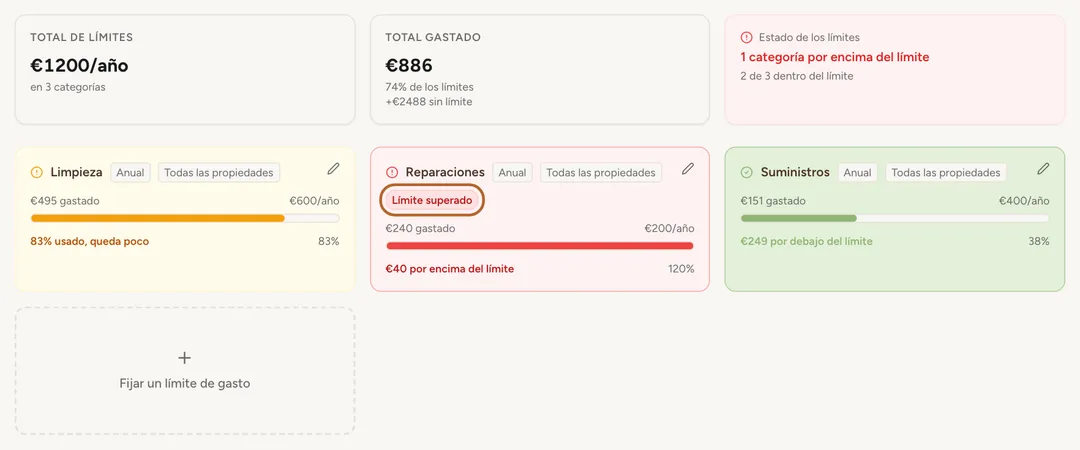Select the Anual tag on Limpieza card
The width and height of the screenshot is (1080, 450).
(x=130, y=172)
